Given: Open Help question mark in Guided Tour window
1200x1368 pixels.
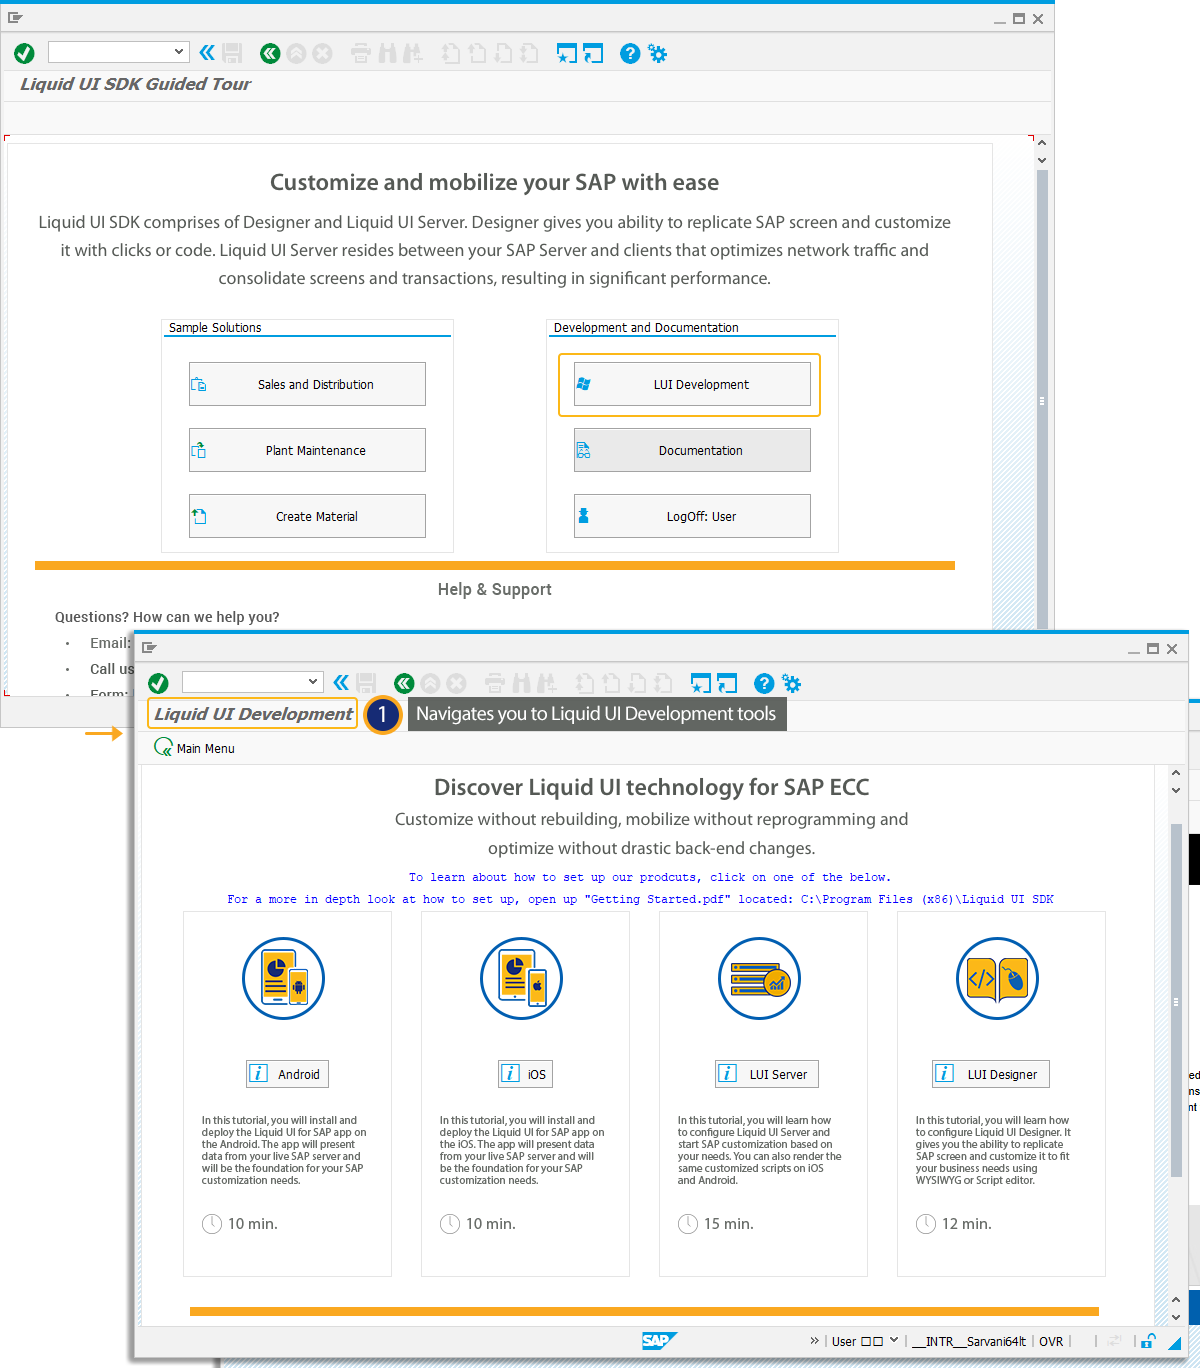Looking at the screenshot, I should click(x=630, y=53).
